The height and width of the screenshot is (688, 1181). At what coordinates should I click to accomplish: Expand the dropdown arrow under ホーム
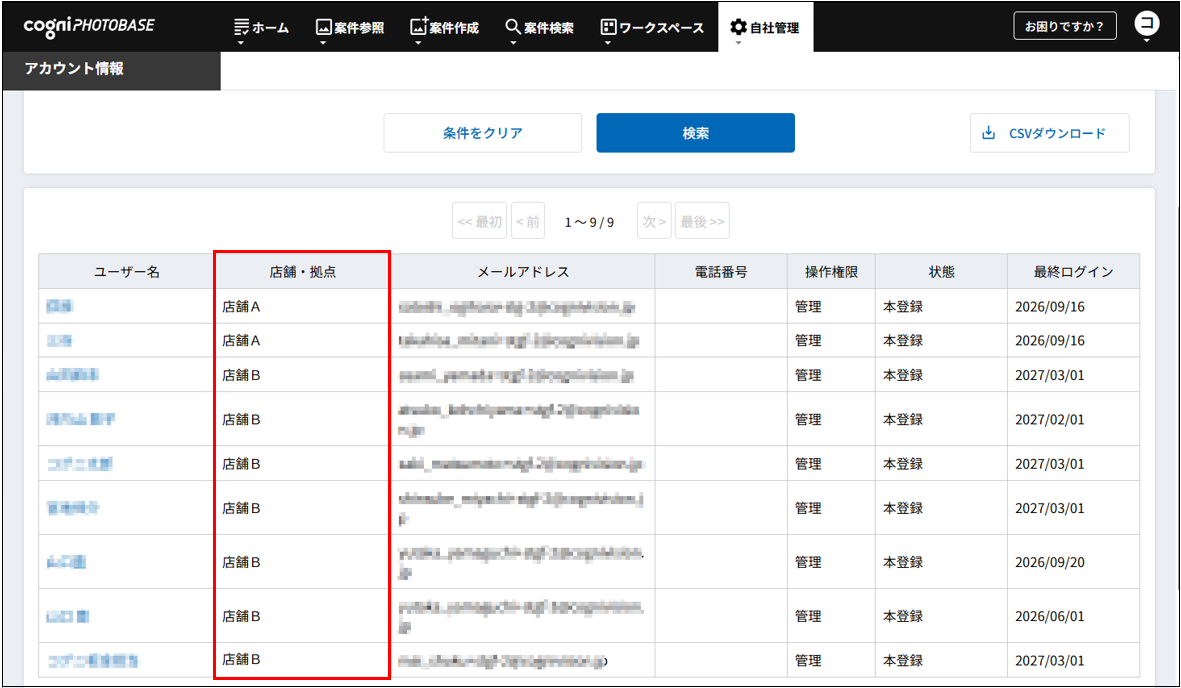(240, 43)
